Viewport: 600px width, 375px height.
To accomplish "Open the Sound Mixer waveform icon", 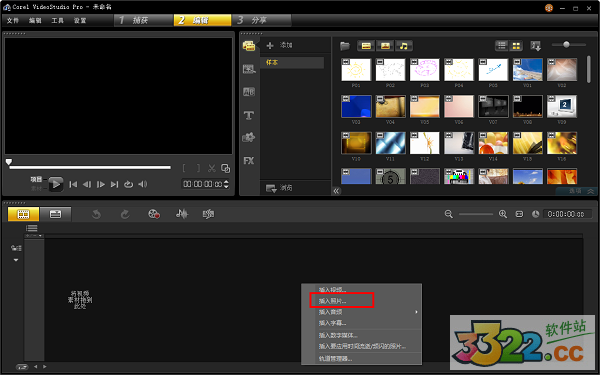I will (x=182, y=214).
